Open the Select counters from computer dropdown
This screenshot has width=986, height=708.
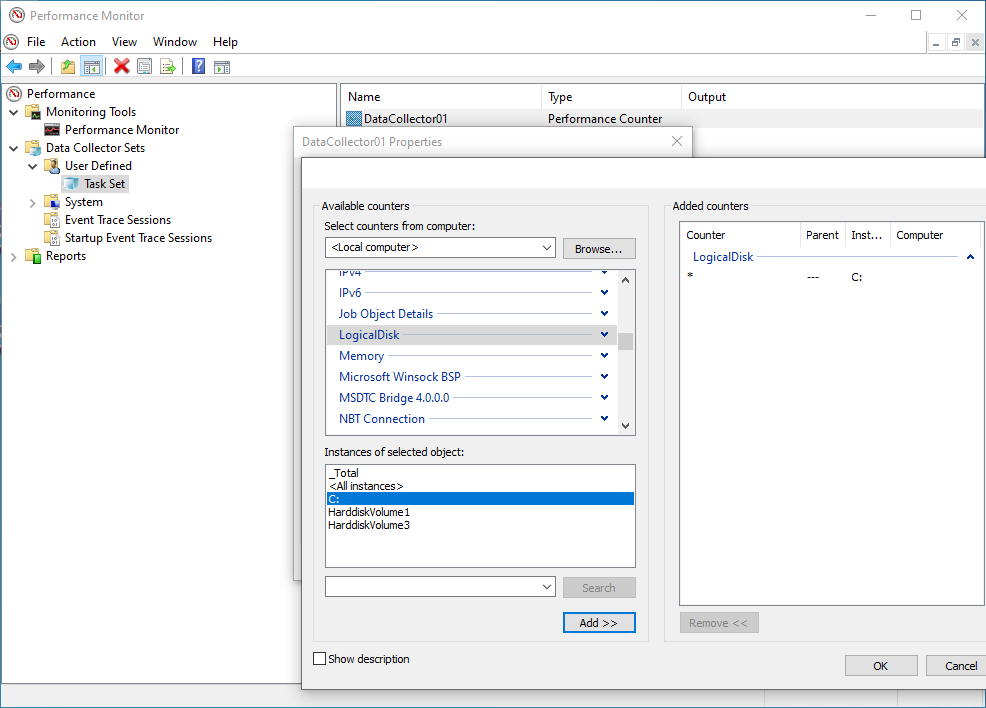pyautogui.click(x=546, y=247)
